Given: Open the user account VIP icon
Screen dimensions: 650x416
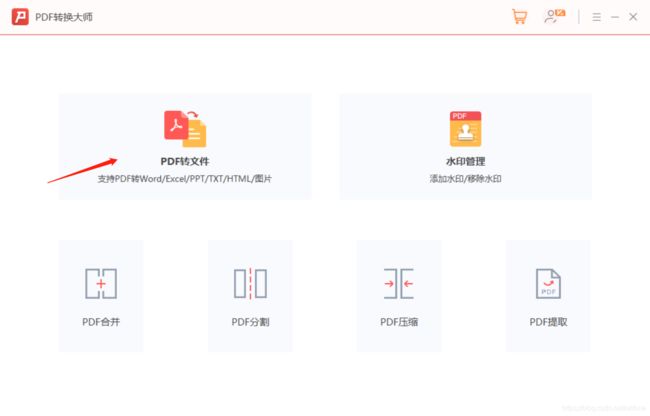Looking at the screenshot, I should pyautogui.click(x=555, y=17).
